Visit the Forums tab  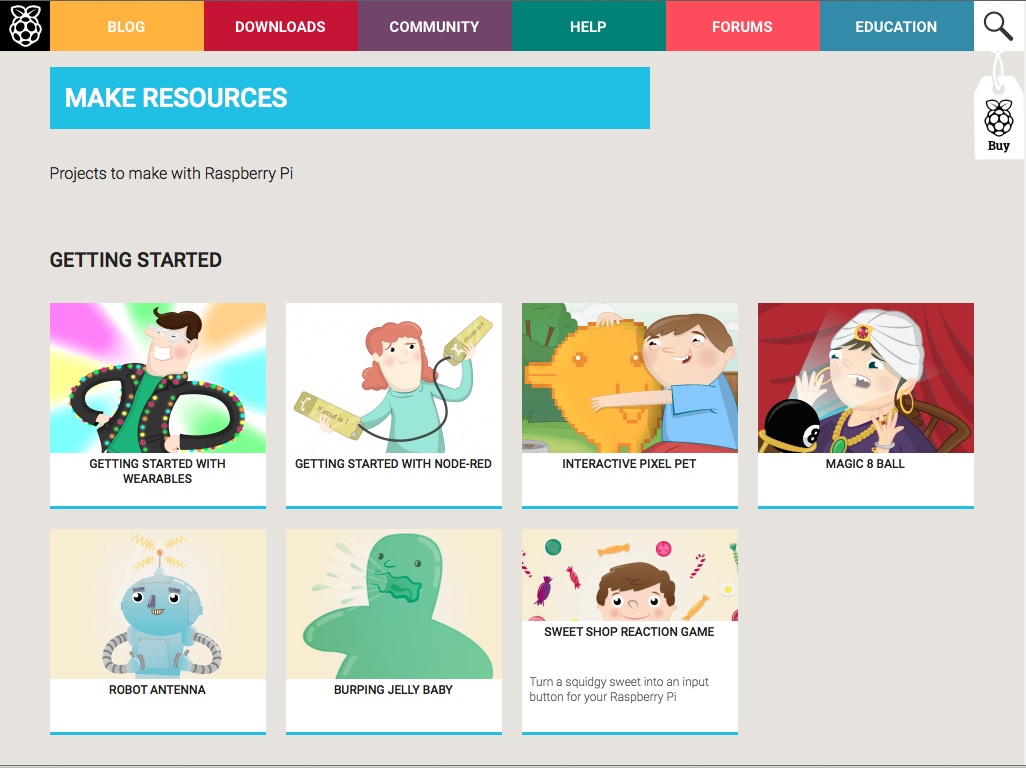tap(742, 26)
